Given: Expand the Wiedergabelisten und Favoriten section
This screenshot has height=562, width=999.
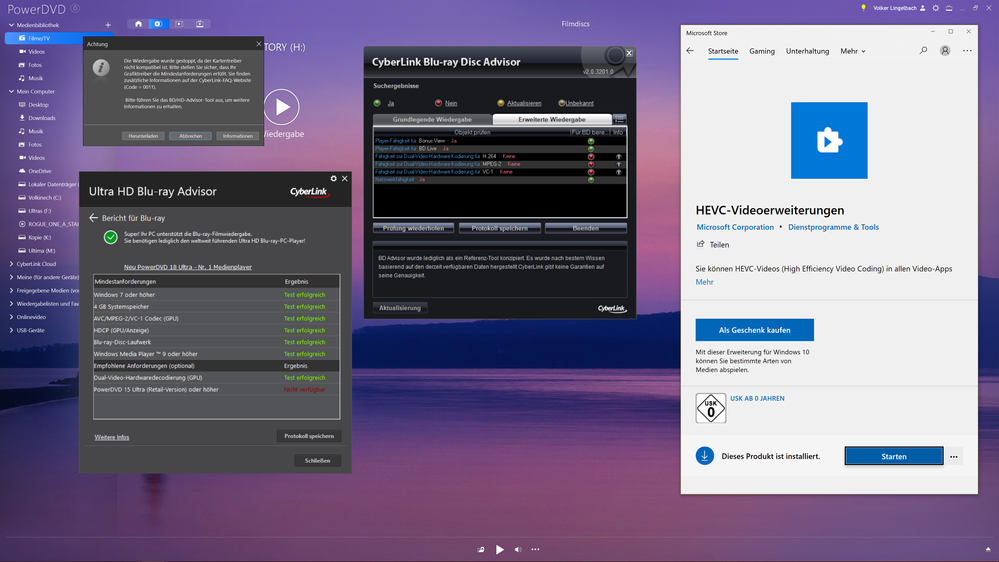Looking at the screenshot, I should pos(11,304).
